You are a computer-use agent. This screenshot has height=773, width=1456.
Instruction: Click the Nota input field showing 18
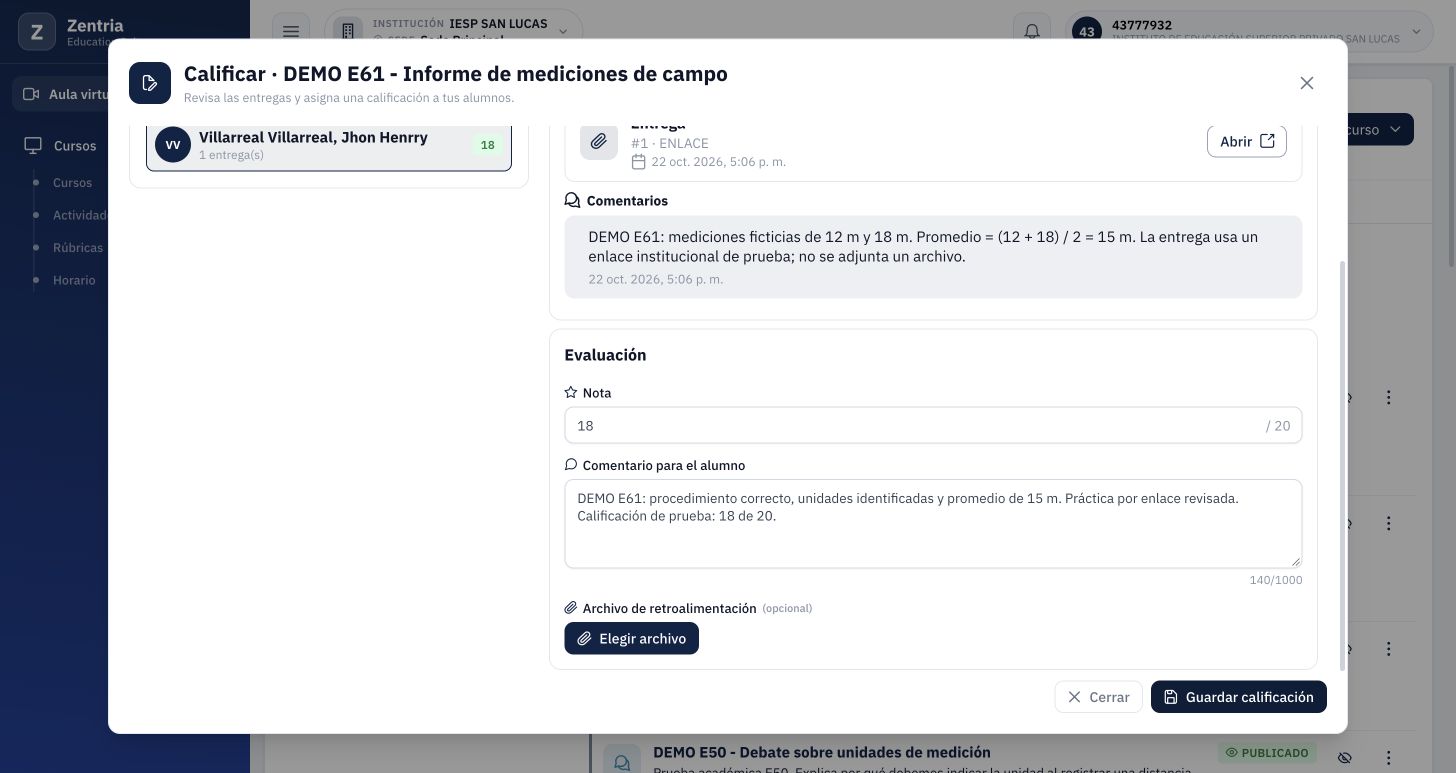pos(933,425)
